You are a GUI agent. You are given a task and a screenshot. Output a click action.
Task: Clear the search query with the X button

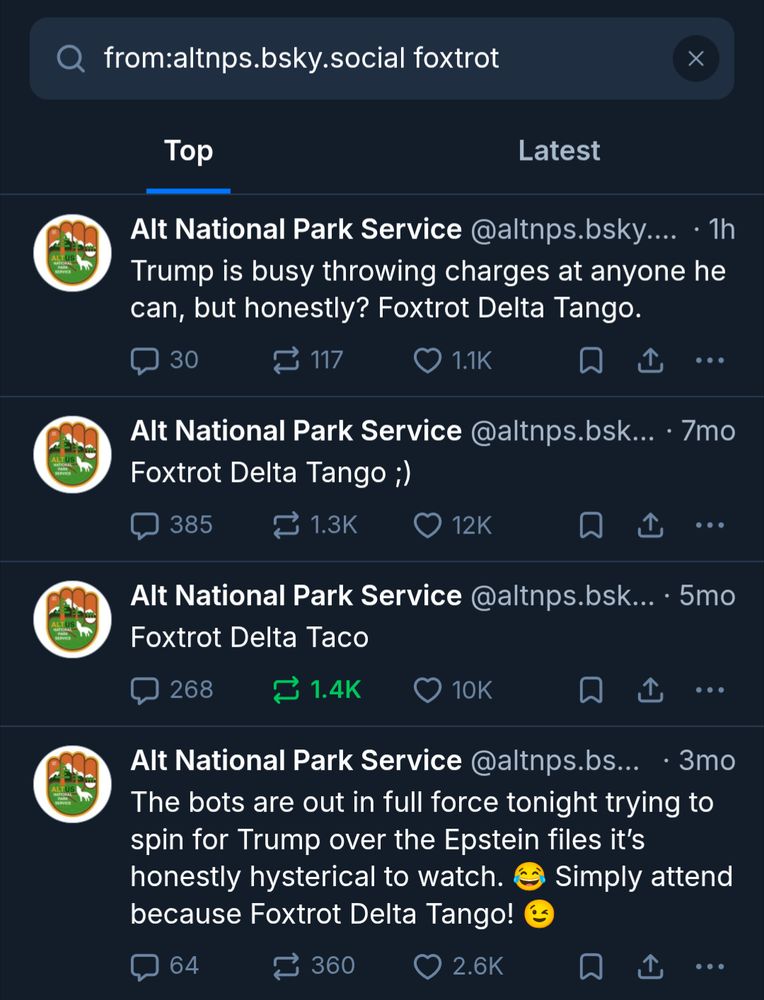click(696, 59)
